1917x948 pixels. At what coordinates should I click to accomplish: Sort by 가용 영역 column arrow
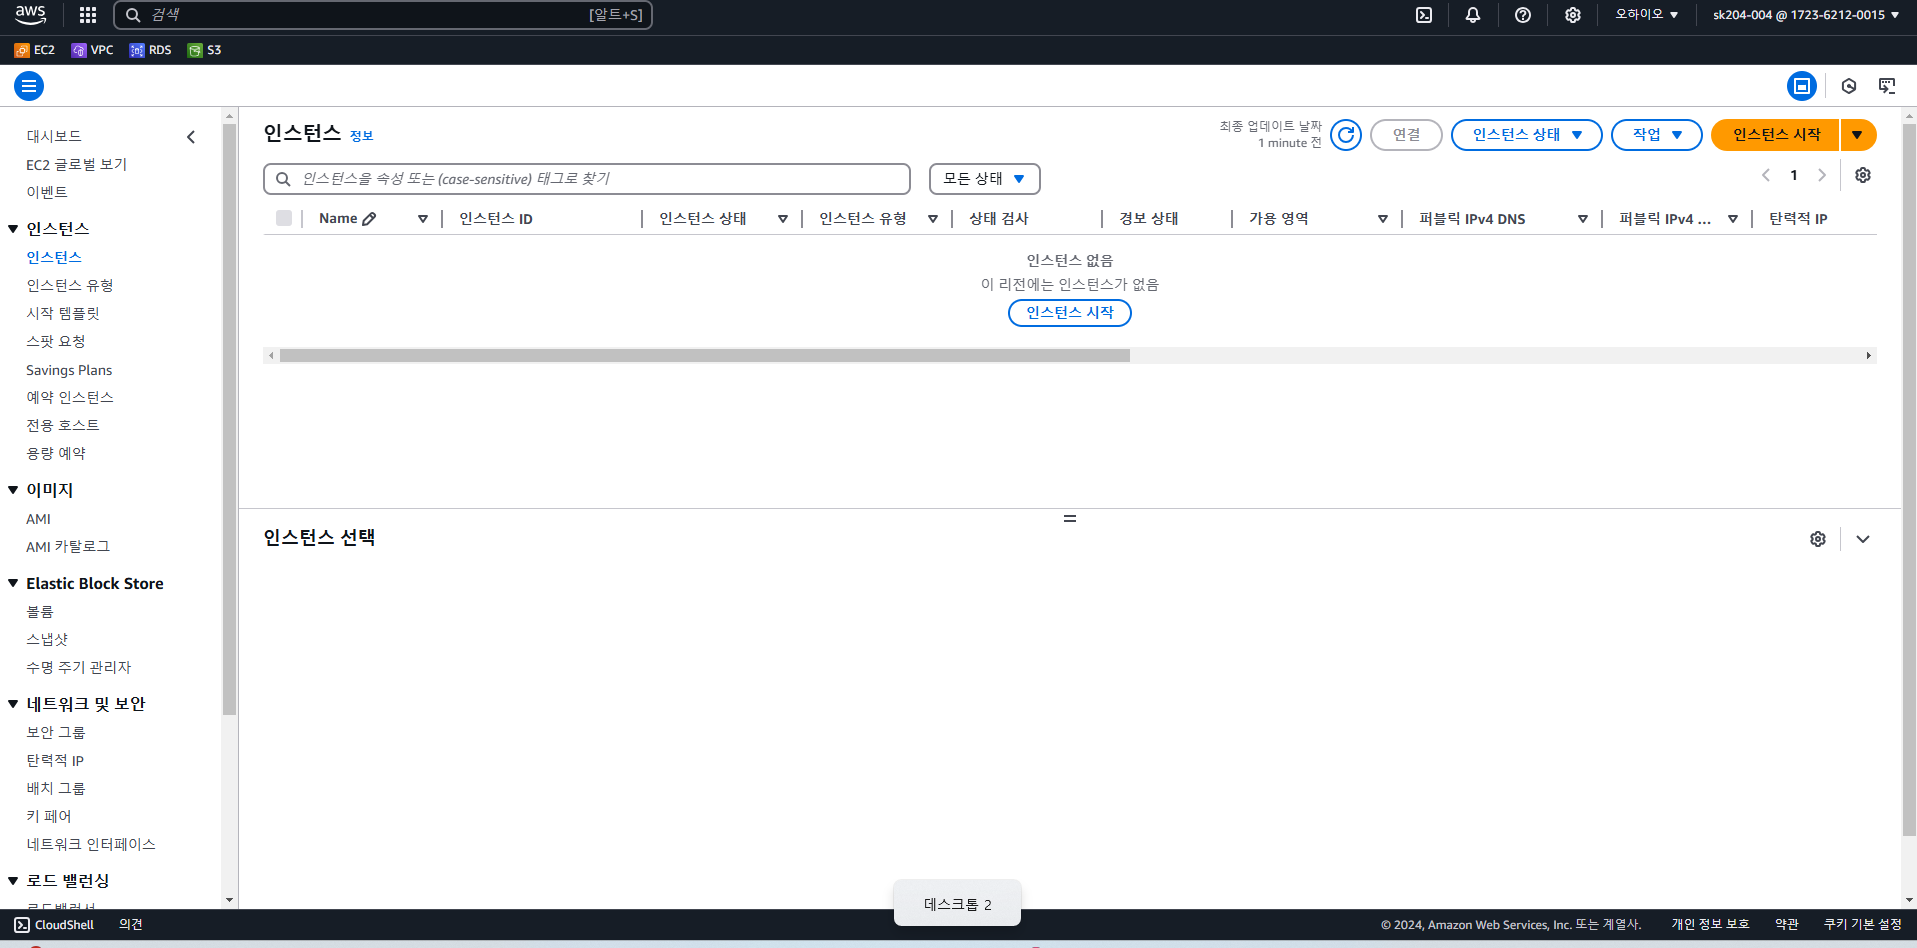(x=1382, y=219)
